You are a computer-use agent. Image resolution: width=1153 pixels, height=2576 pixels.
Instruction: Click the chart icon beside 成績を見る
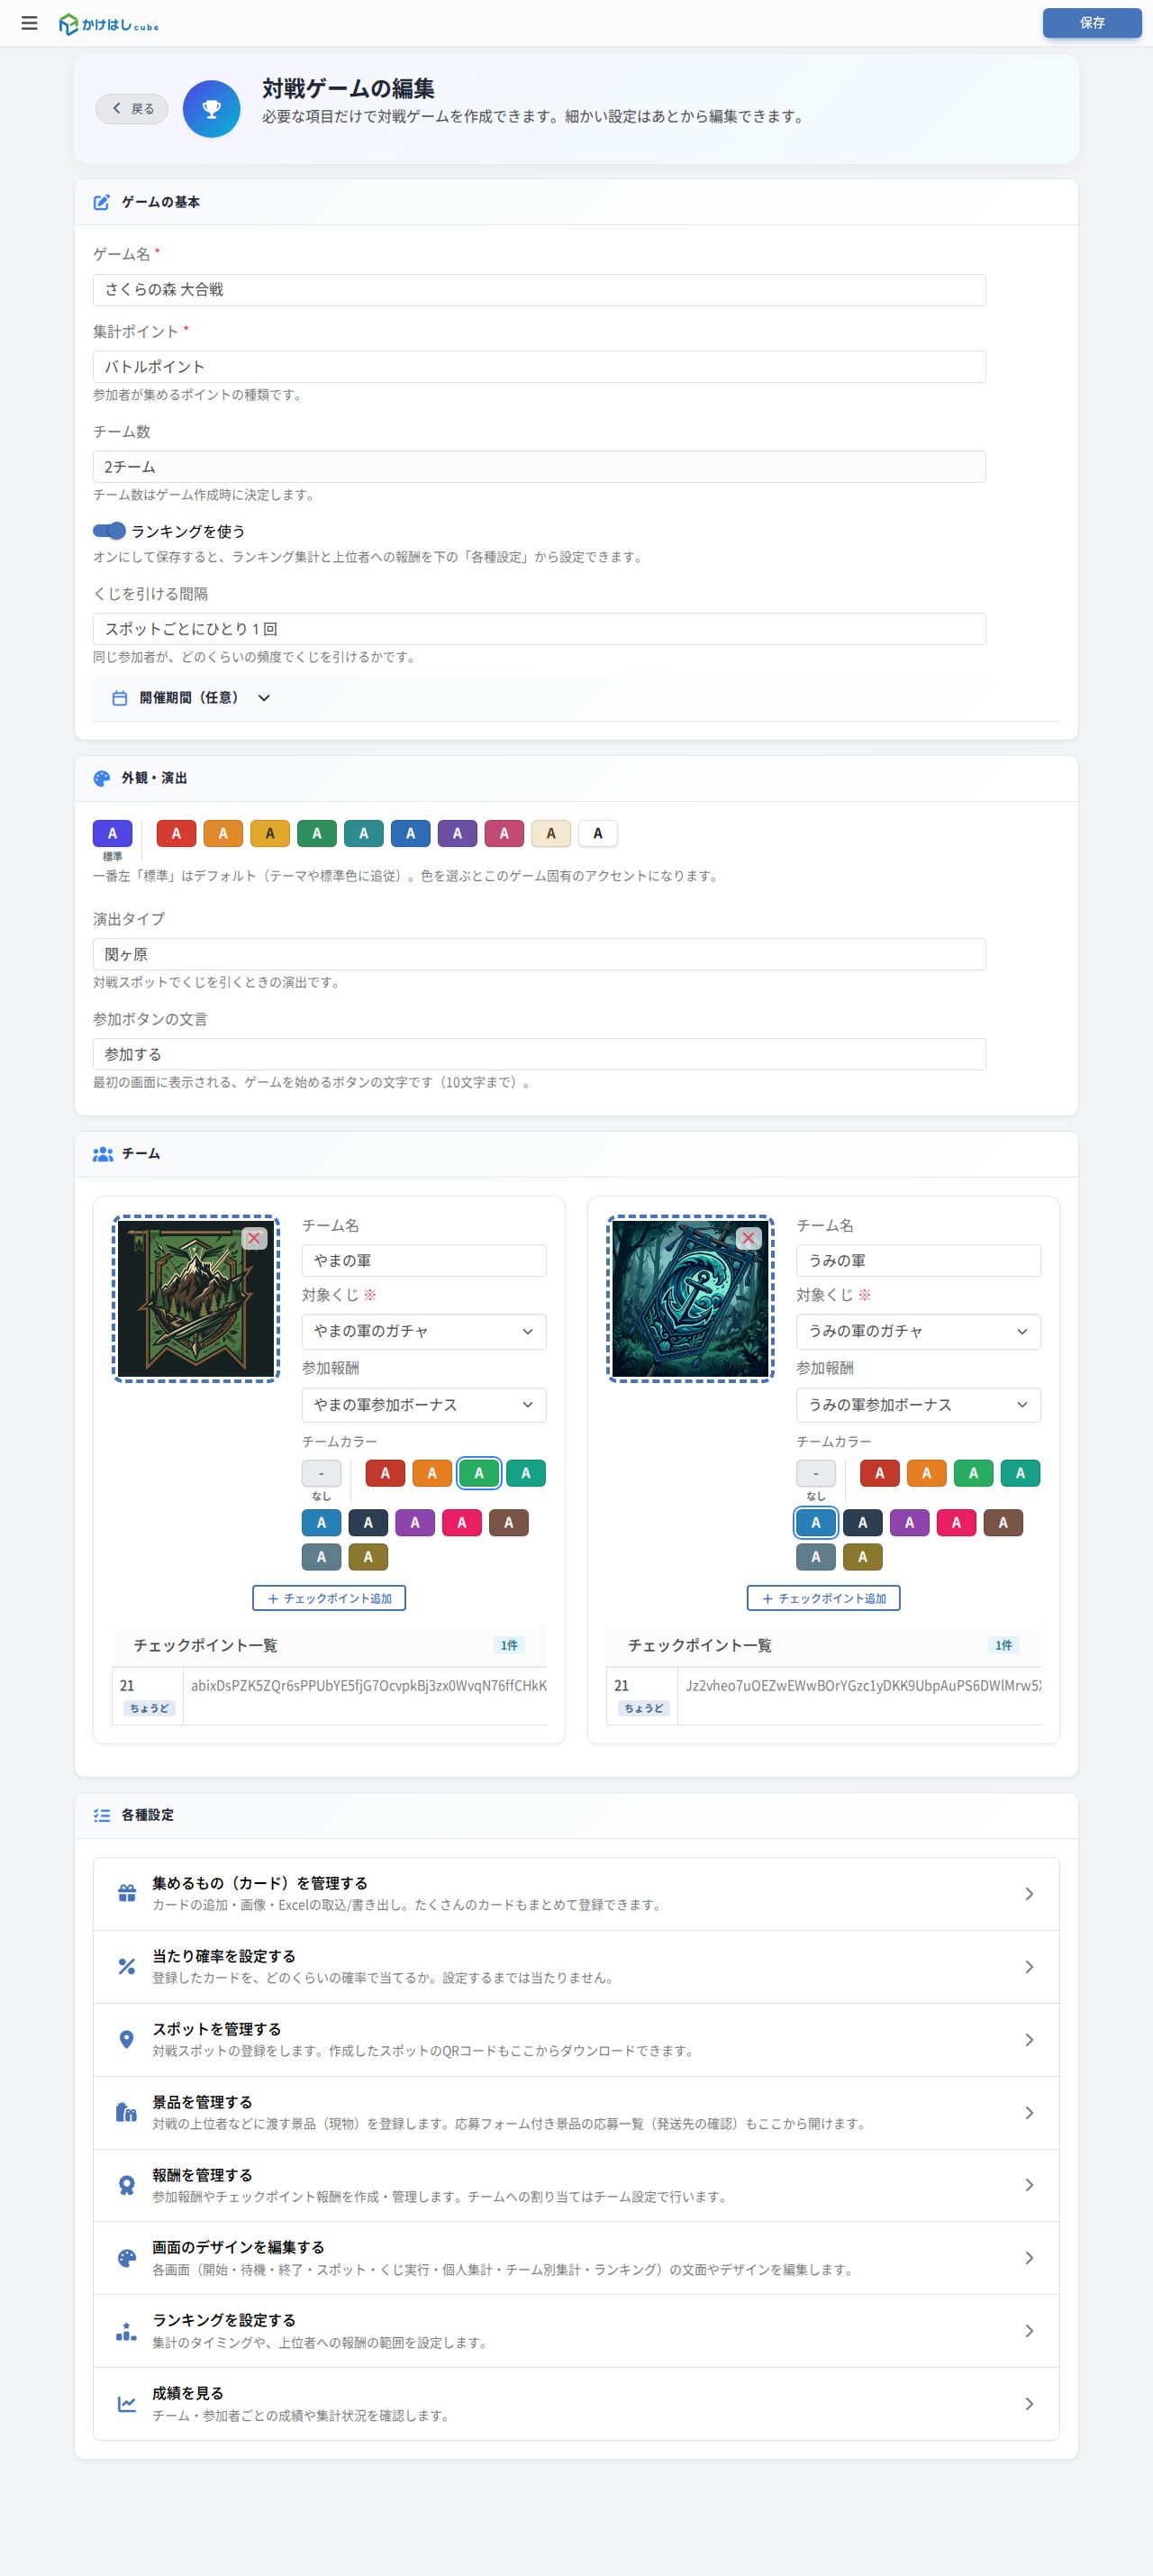[x=126, y=2404]
